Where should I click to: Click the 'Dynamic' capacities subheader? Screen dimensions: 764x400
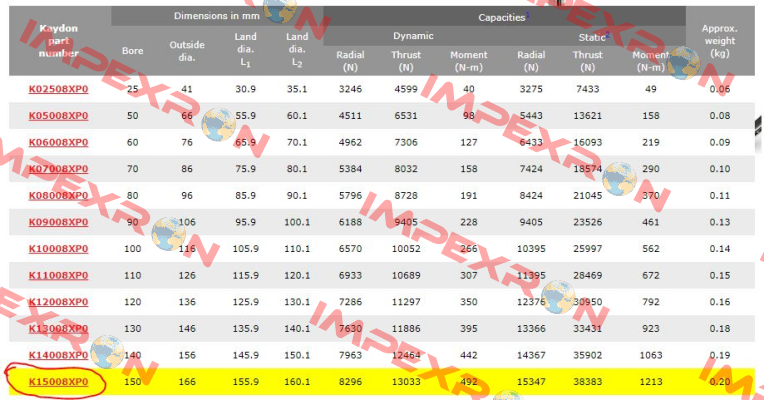(x=413, y=36)
